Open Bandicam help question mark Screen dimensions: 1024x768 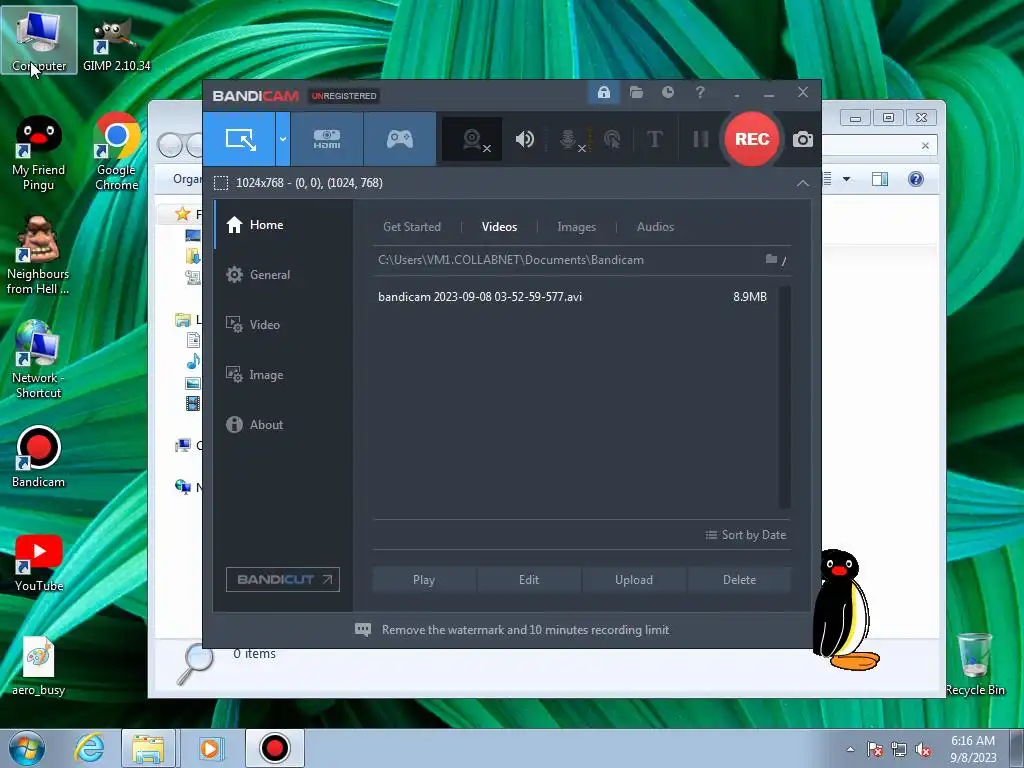700,92
